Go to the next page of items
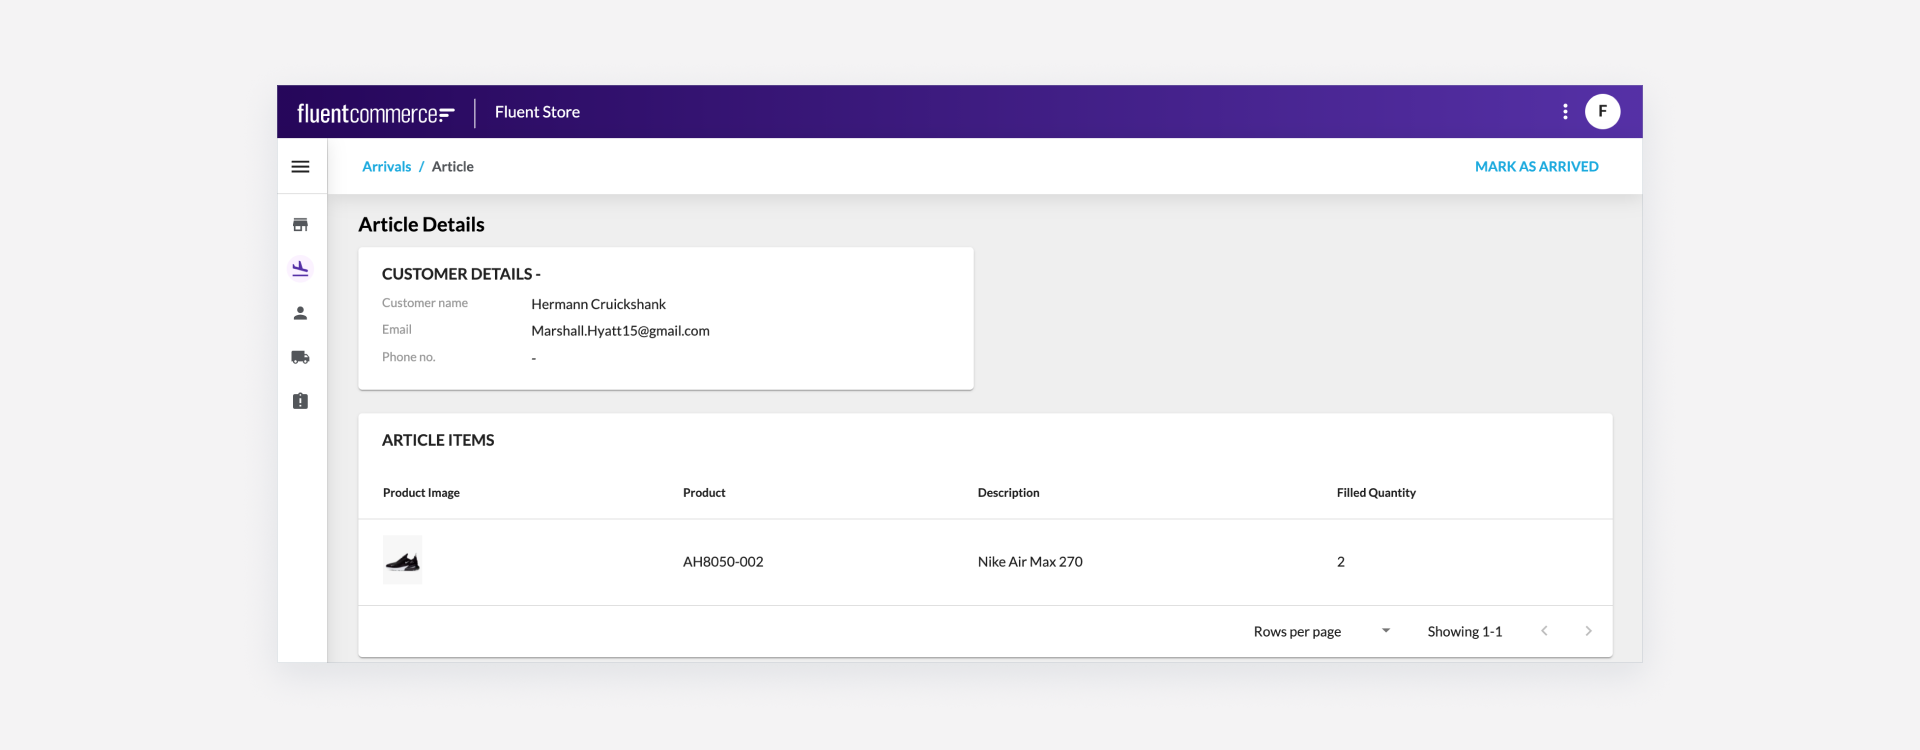1920x750 pixels. click(x=1588, y=631)
